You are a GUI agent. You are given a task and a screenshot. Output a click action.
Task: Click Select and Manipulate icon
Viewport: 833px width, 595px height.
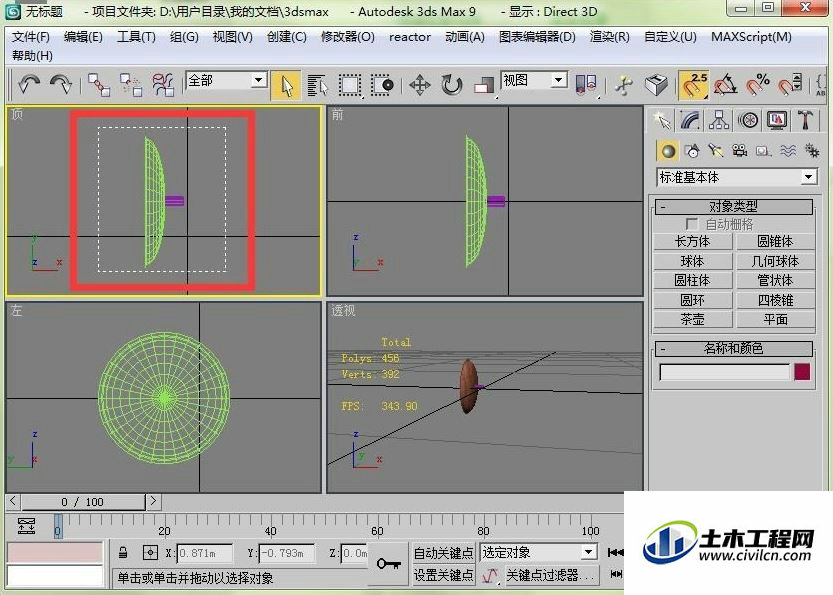point(624,85)
